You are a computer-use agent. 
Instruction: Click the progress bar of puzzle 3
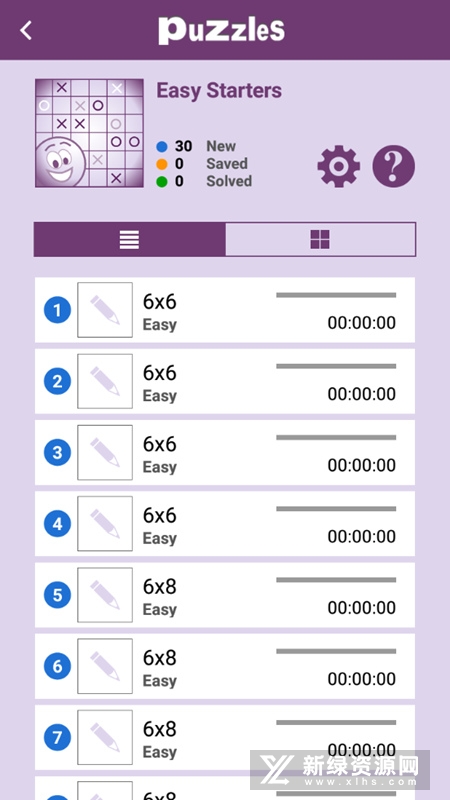pyautogui.click(x=336, y=437)
